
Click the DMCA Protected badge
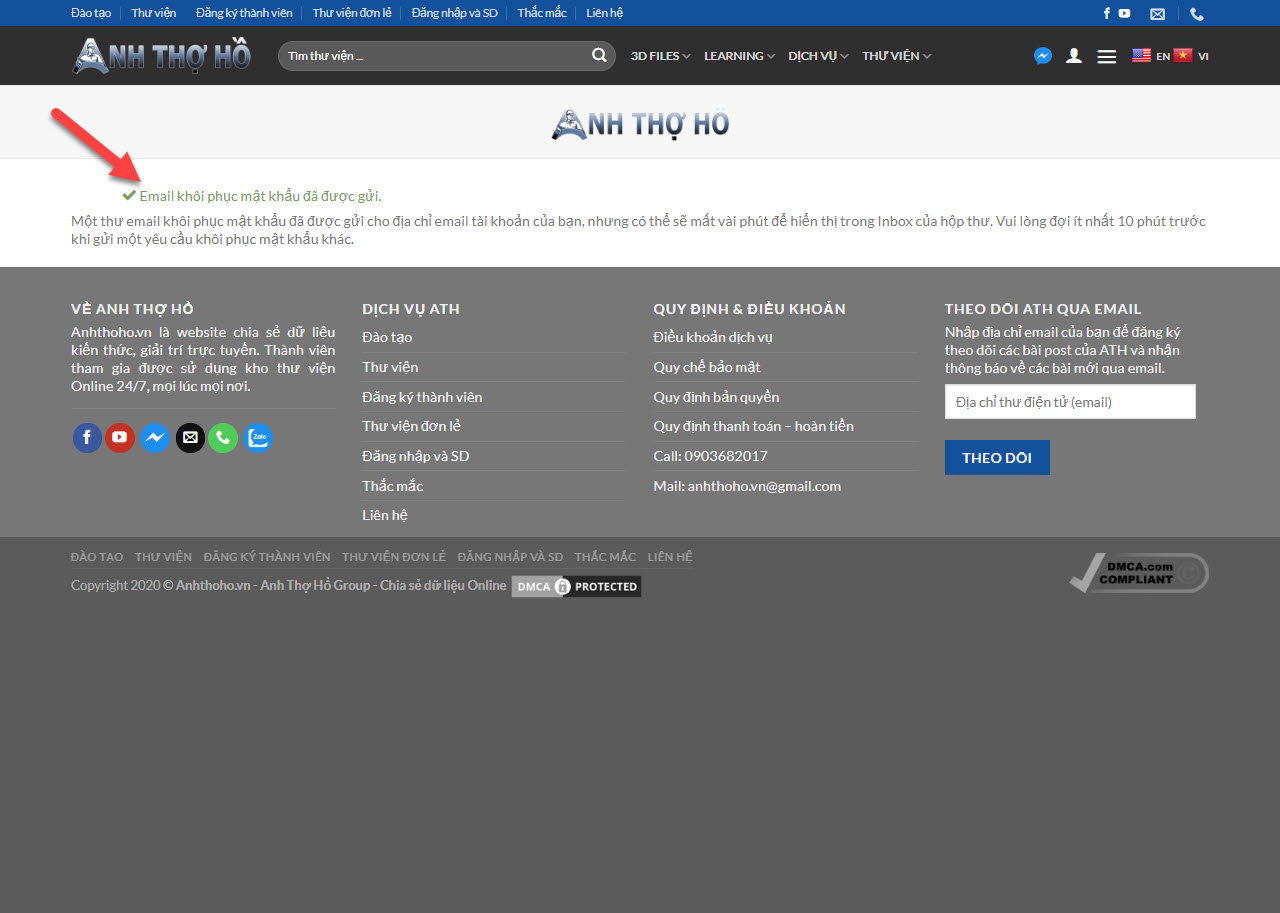[x=576, y=586]
